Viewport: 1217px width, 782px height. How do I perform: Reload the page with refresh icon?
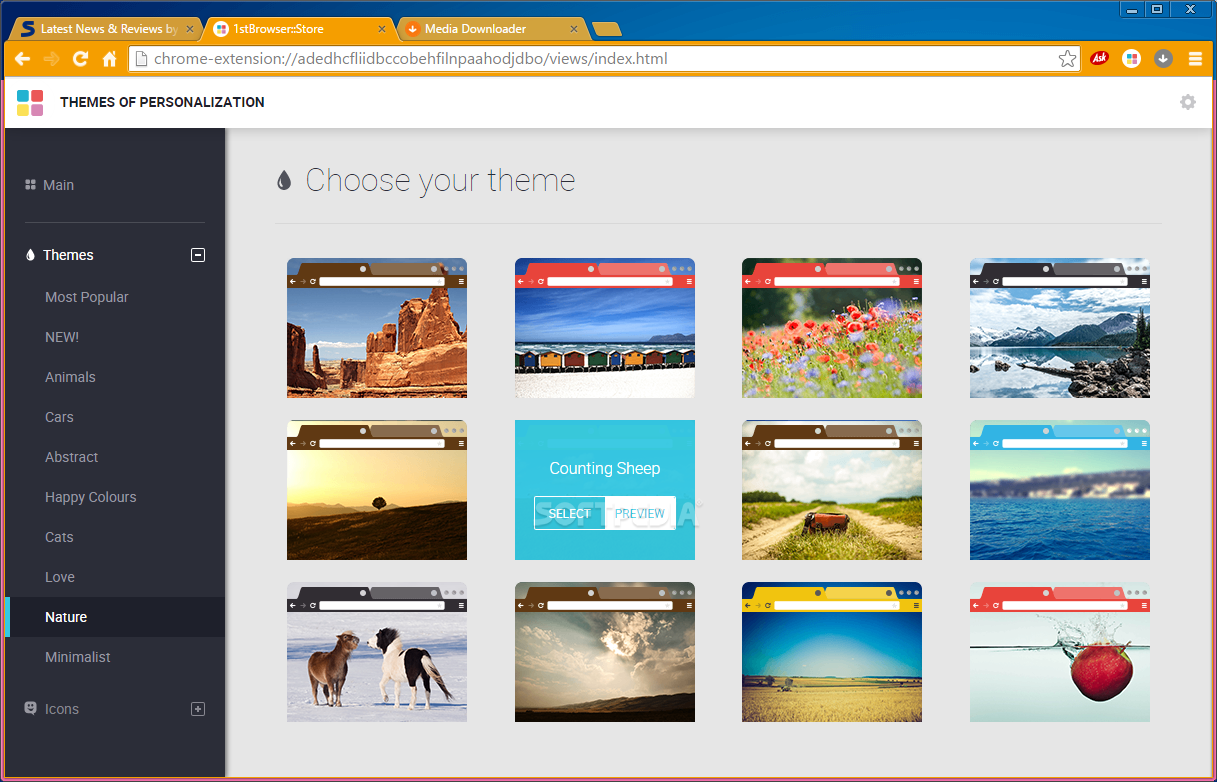(81, 59)
